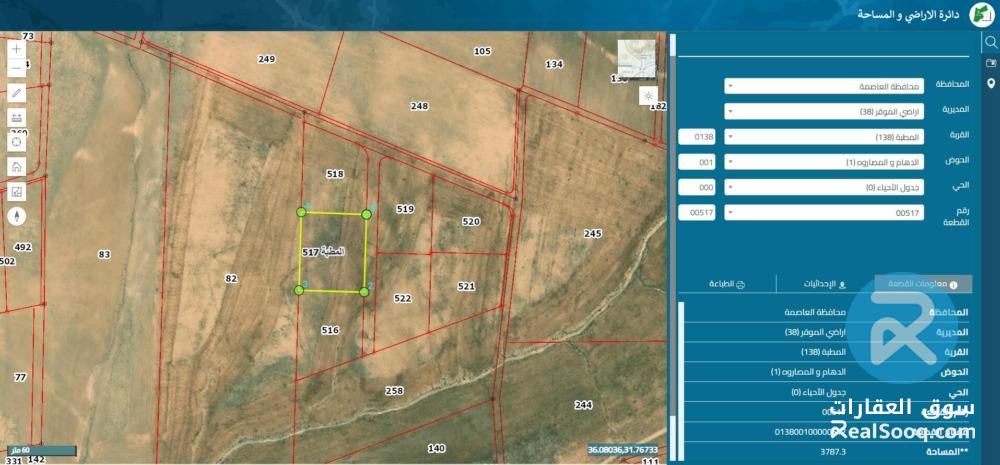Click parcel 518 on the map

[335, 173]
